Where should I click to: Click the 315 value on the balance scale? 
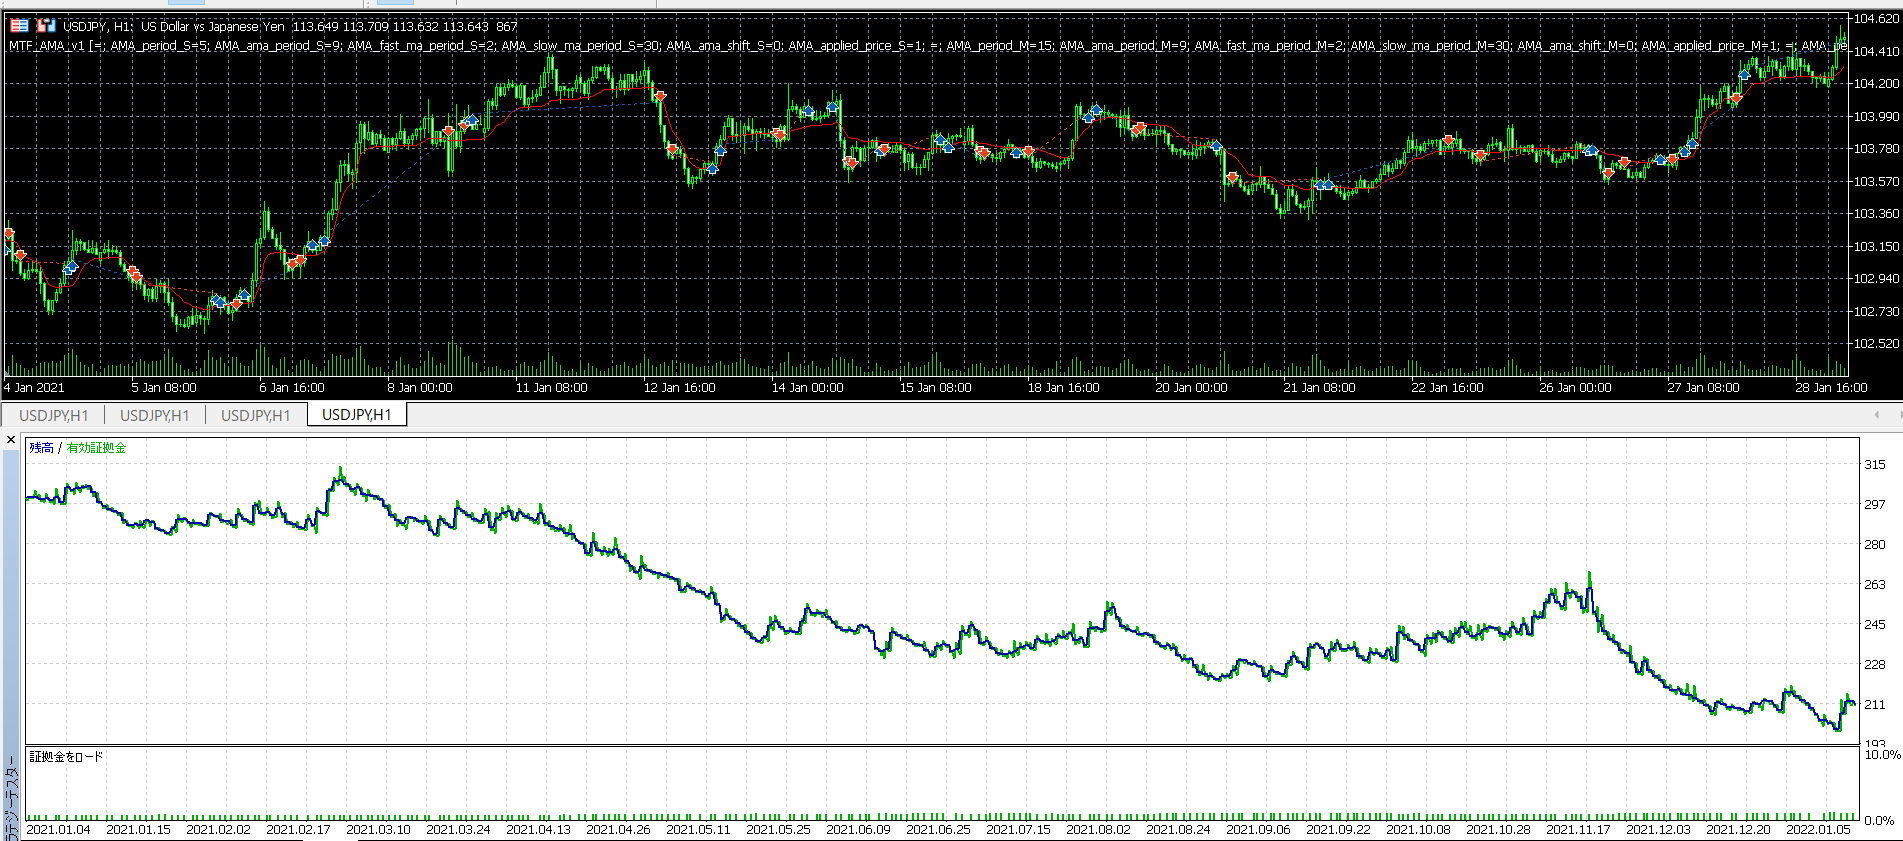[1875, 465]
